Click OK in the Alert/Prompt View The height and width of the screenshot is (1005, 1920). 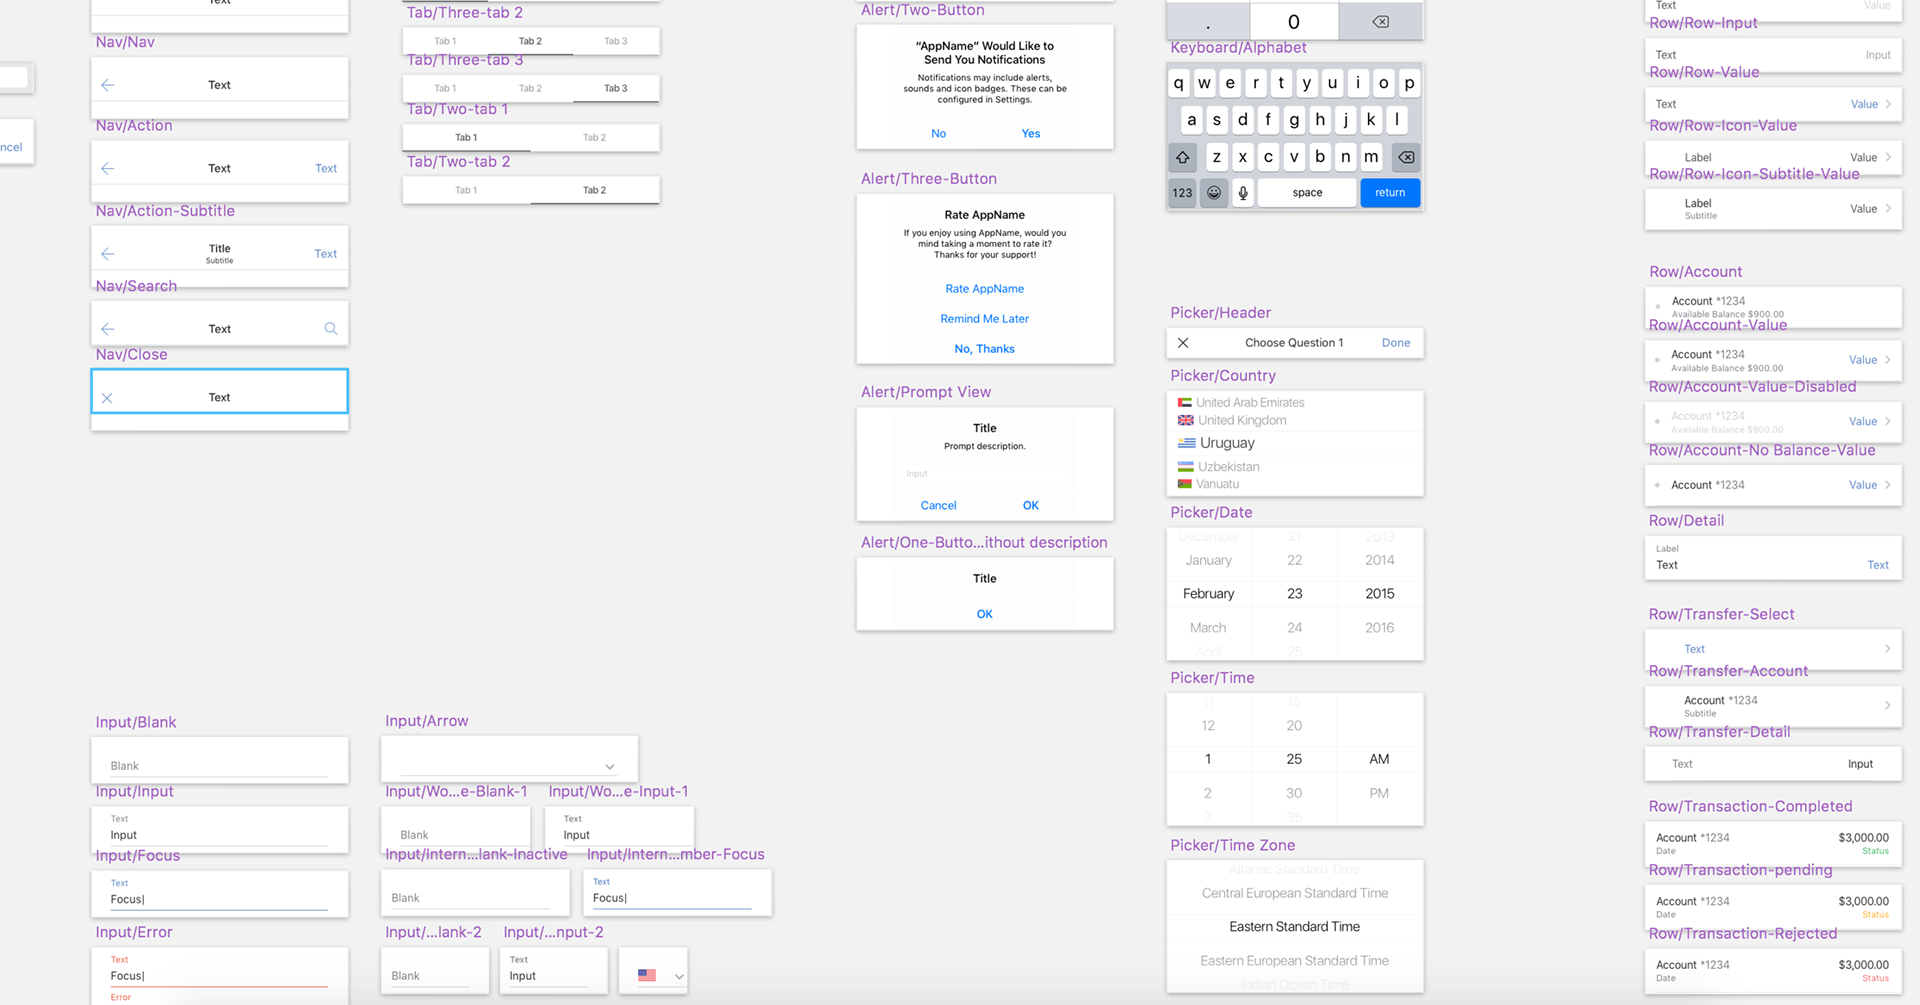(1031, 505)
